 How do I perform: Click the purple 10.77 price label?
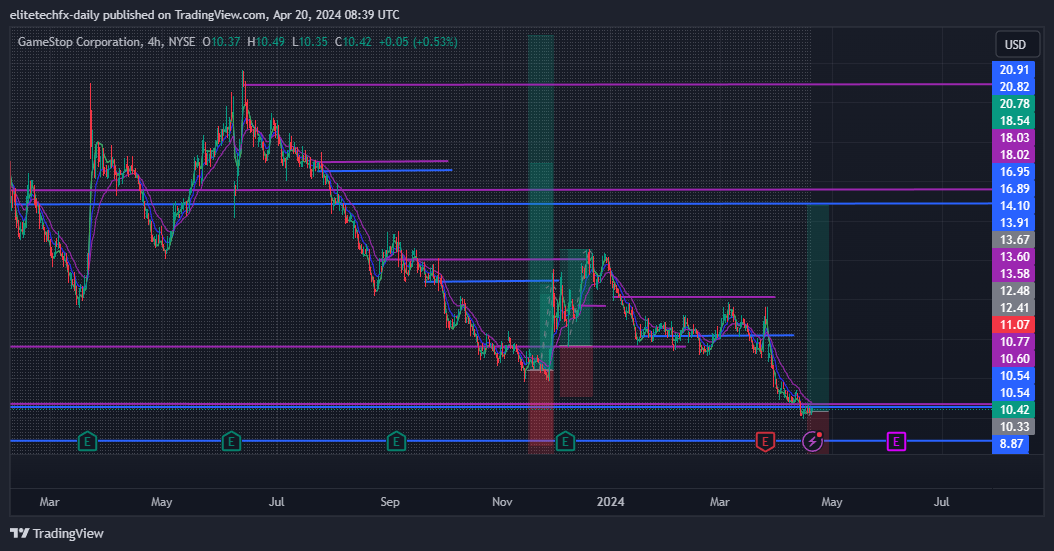1014,342
